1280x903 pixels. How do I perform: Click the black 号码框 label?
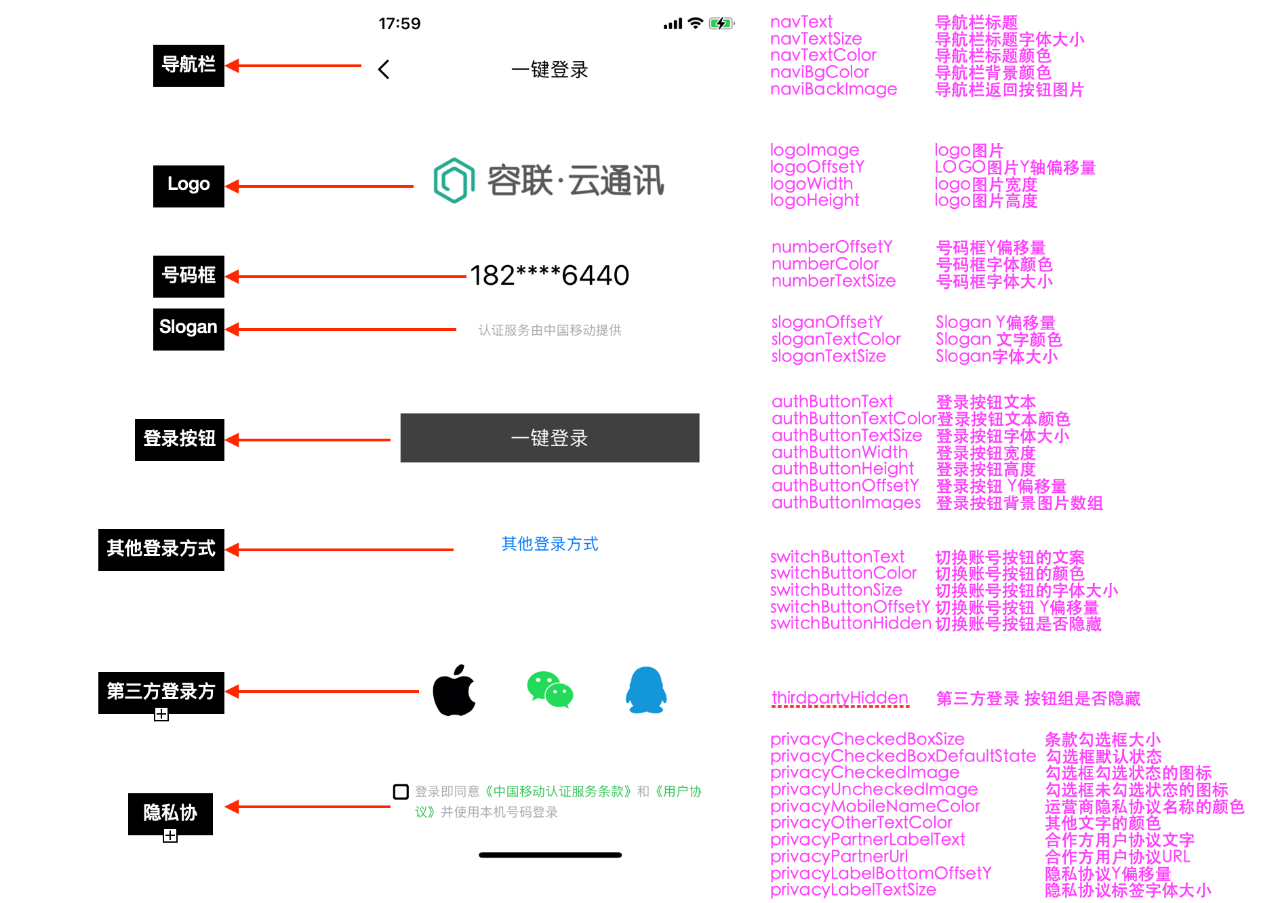pos(189,276)
